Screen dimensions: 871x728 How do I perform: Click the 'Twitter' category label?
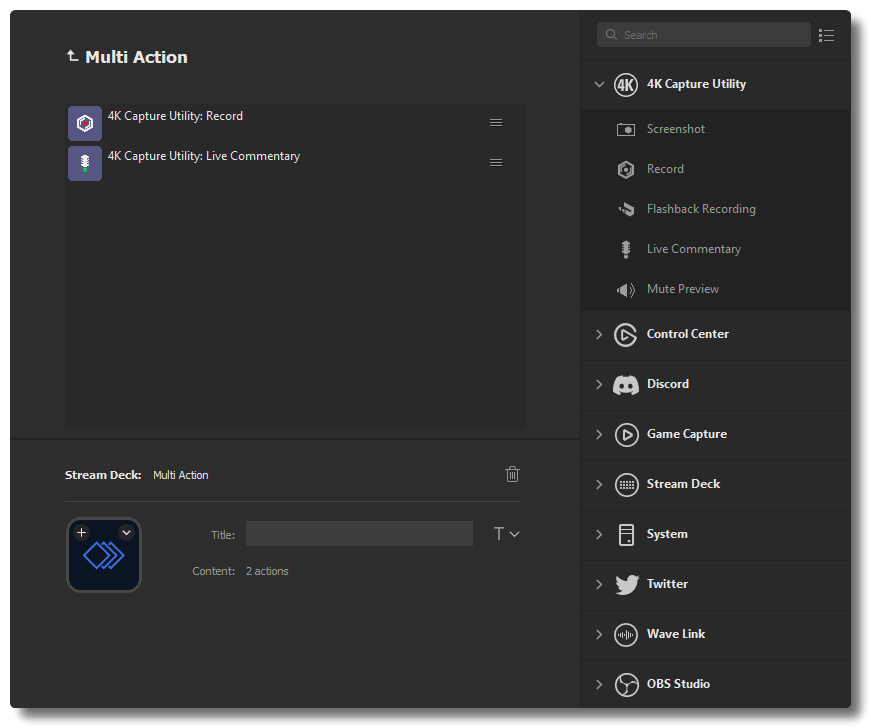pyautogui.click(x=667, y=584)
